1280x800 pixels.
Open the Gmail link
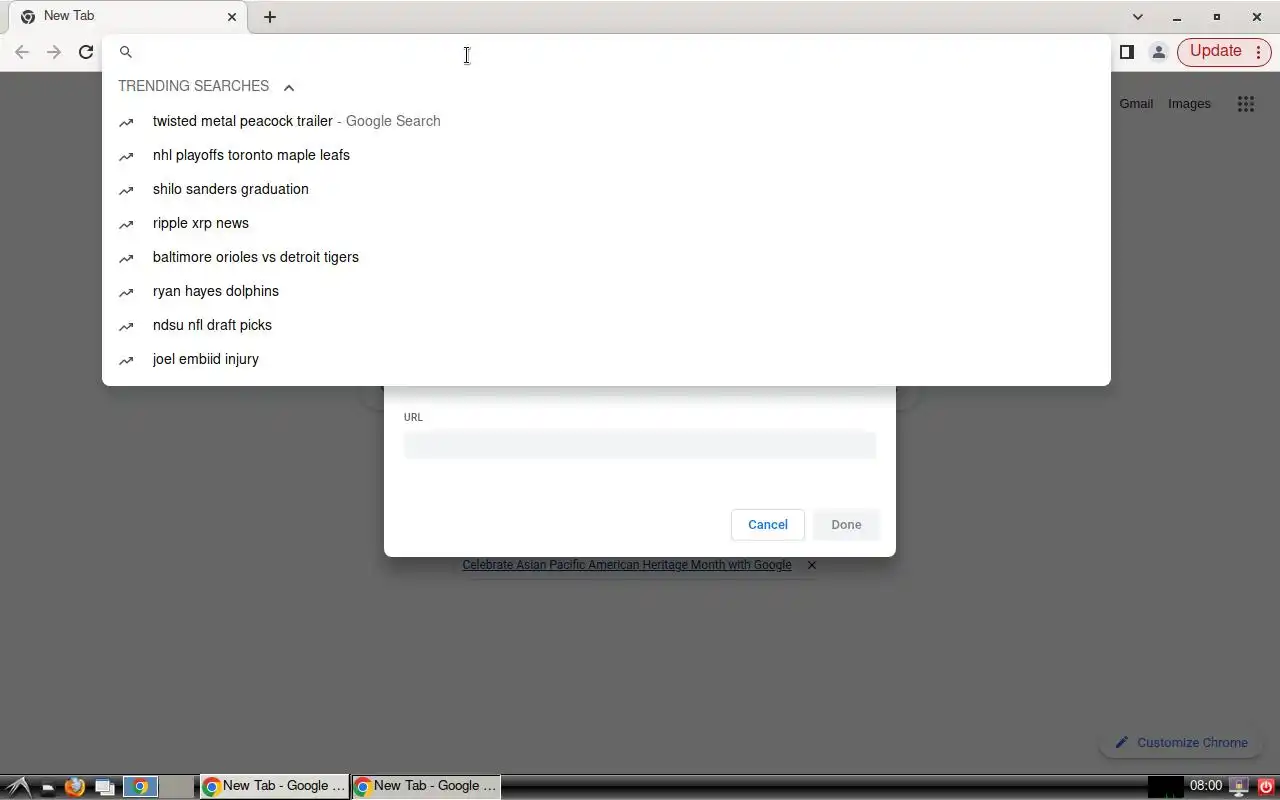pyautogui.click(x=1136, y=104)
